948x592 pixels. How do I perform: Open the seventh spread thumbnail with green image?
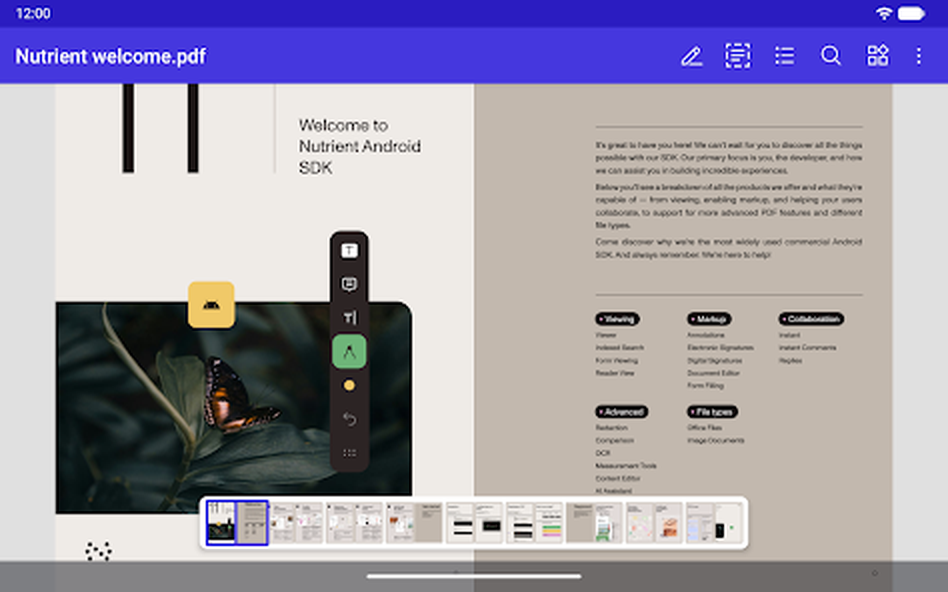594,522
